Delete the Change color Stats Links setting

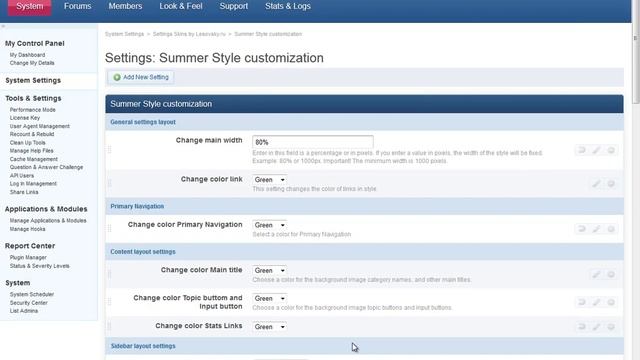(611, 327)
